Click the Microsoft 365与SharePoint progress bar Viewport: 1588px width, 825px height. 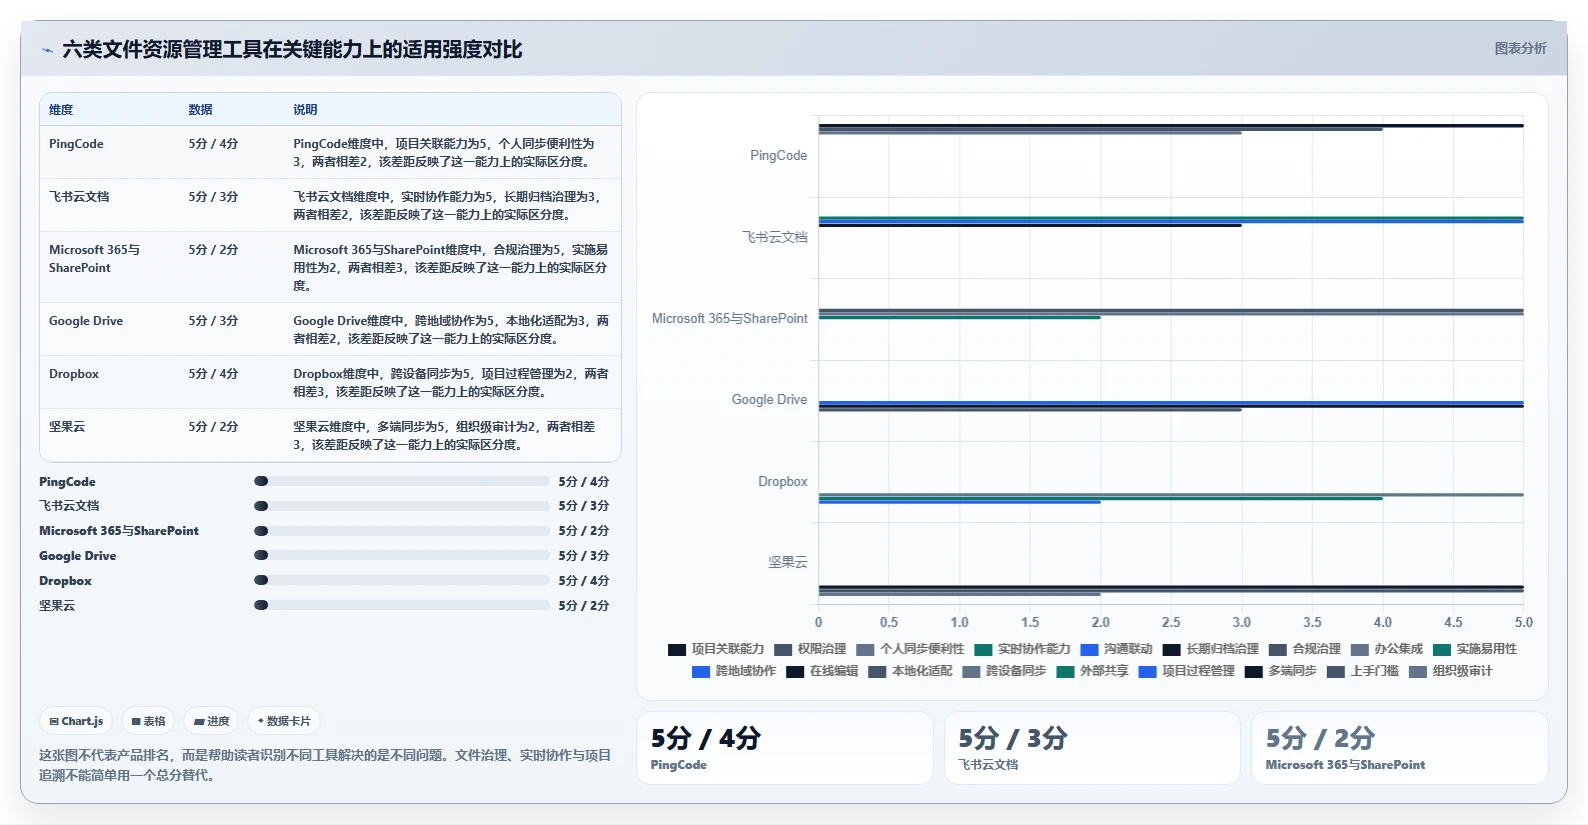pyautogui.click(x=402, y=531)
